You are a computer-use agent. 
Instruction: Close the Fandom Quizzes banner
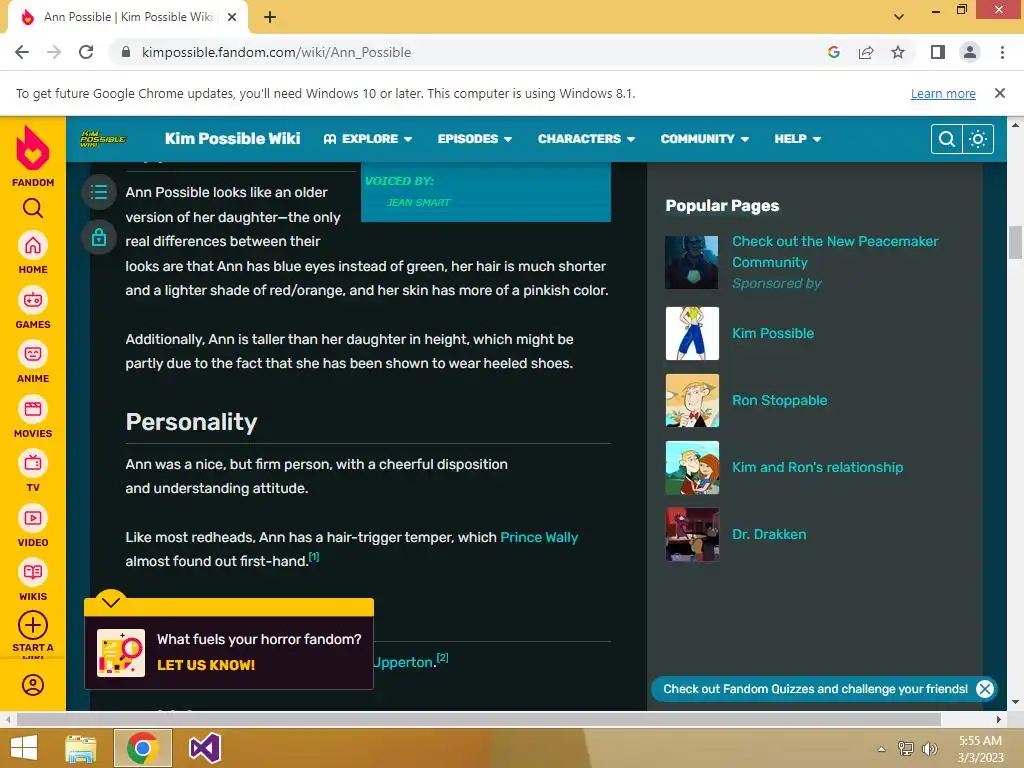[985, 689]
